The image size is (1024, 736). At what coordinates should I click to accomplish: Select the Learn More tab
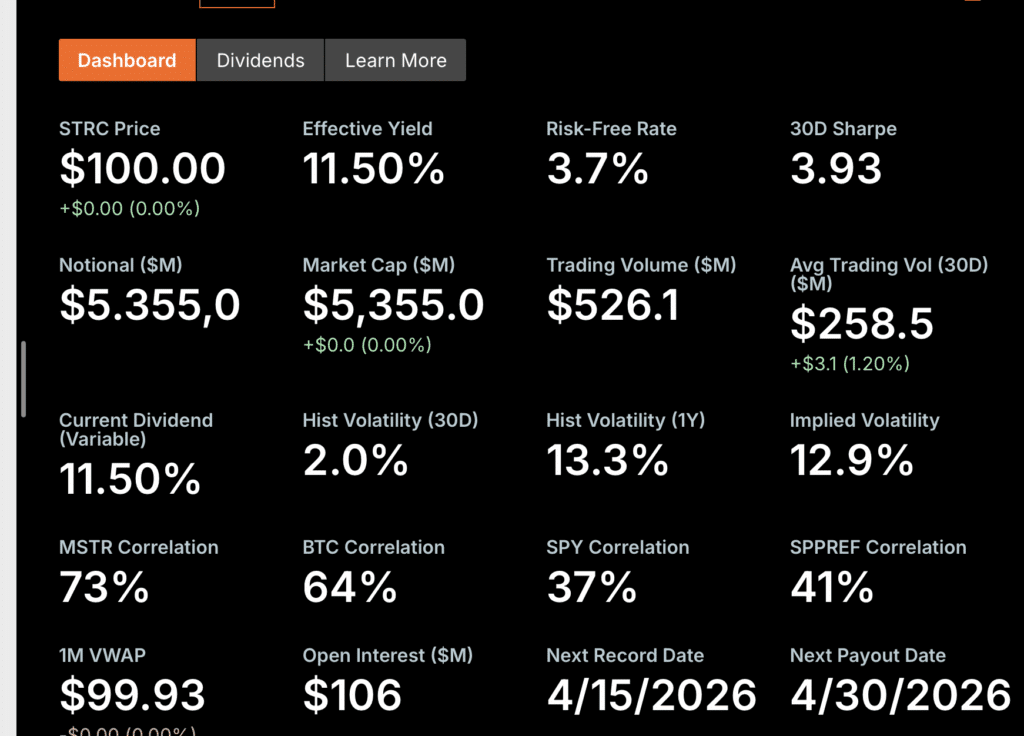coord(395,60)
